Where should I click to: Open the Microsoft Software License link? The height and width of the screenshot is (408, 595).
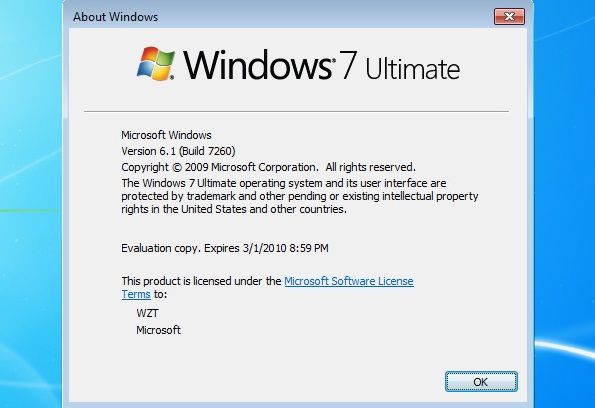click(349, 281)
